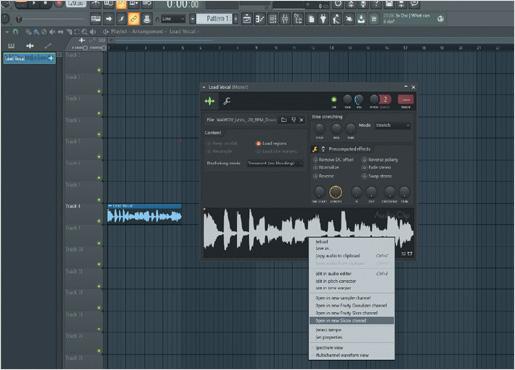
Task: Choose Open in new sampler channel
Action: coord(352,298)
